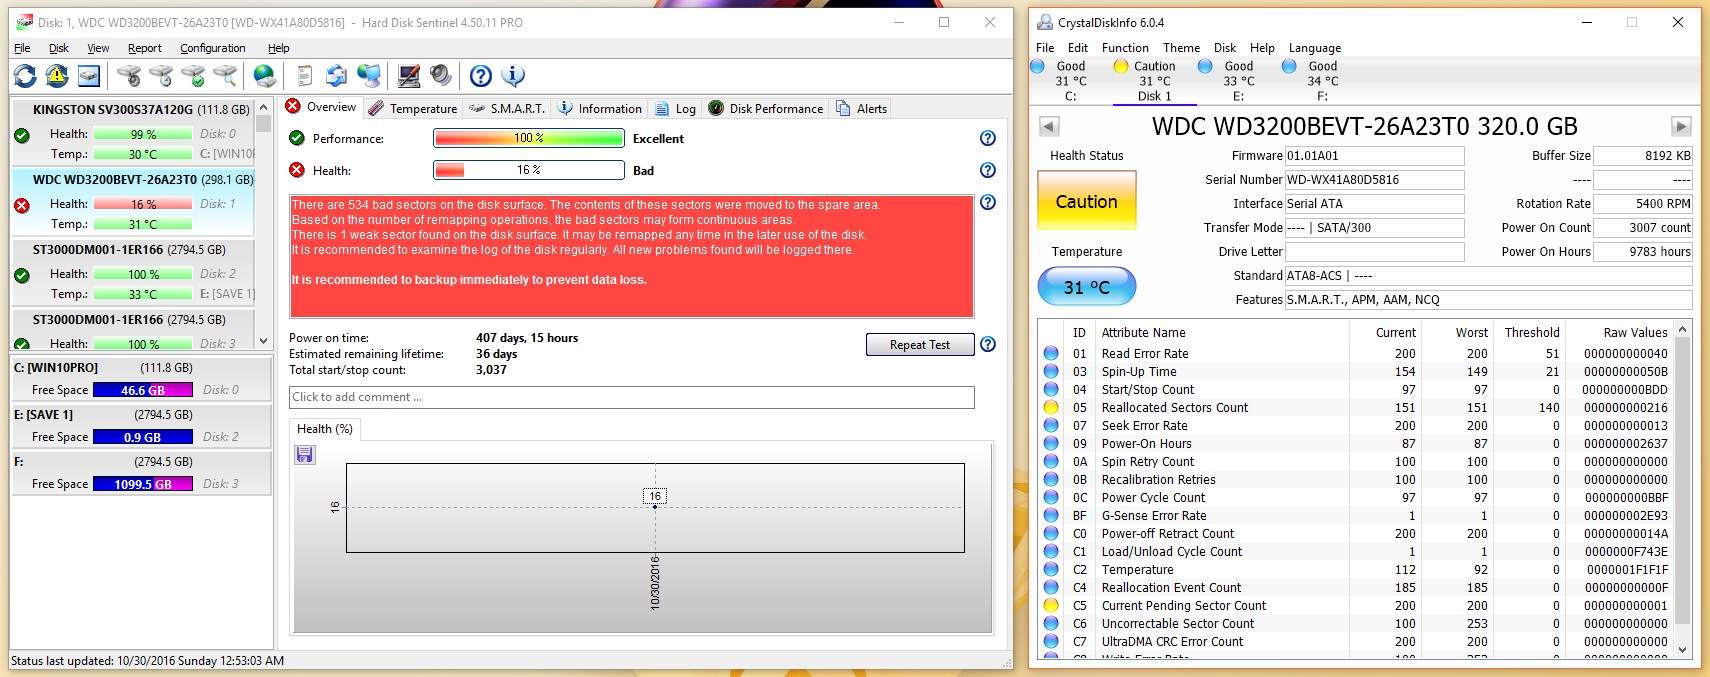Click yellow status circle for Reallocated Sectors Count
This screenshot has height=677, width=1710.
1051,407
